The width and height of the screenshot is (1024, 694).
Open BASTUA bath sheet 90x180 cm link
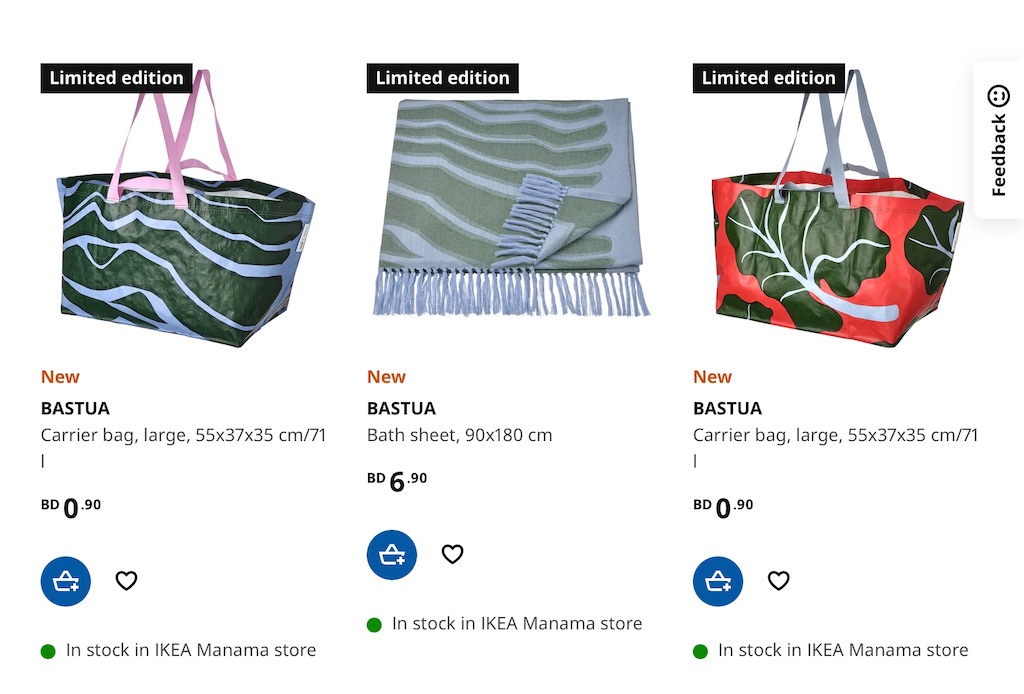(x=460, y=435)
